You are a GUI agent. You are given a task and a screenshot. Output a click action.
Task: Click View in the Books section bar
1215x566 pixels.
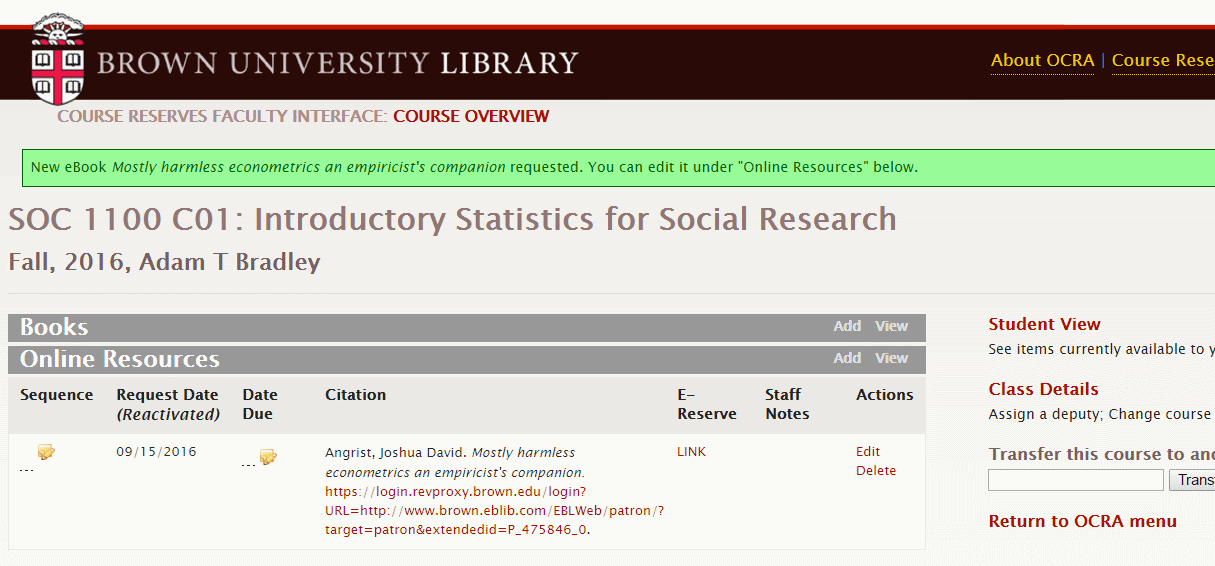point(891,326)
